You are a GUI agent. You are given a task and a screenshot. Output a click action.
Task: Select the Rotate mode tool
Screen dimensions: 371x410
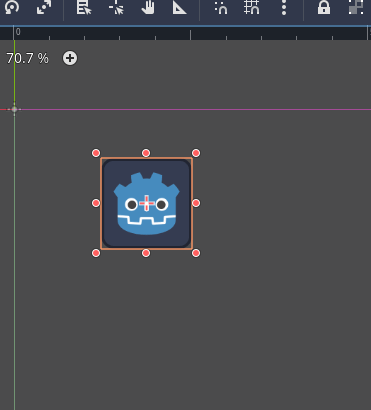pos(12,7)
